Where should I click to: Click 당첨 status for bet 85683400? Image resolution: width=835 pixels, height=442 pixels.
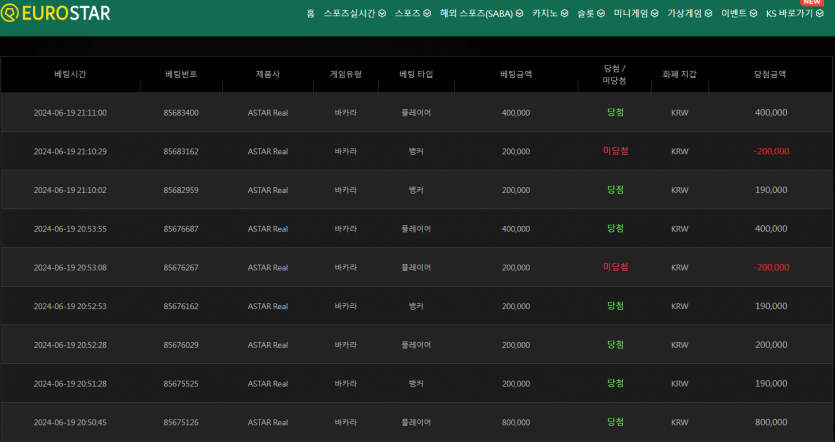[615, 112]
